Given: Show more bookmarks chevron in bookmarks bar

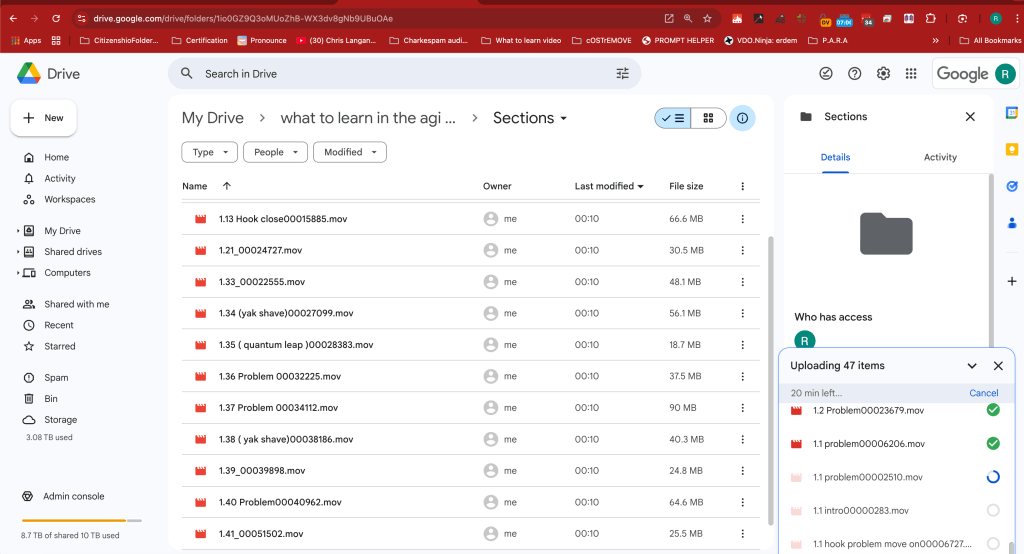Looking at the screenshot, I should pos(935,41).
